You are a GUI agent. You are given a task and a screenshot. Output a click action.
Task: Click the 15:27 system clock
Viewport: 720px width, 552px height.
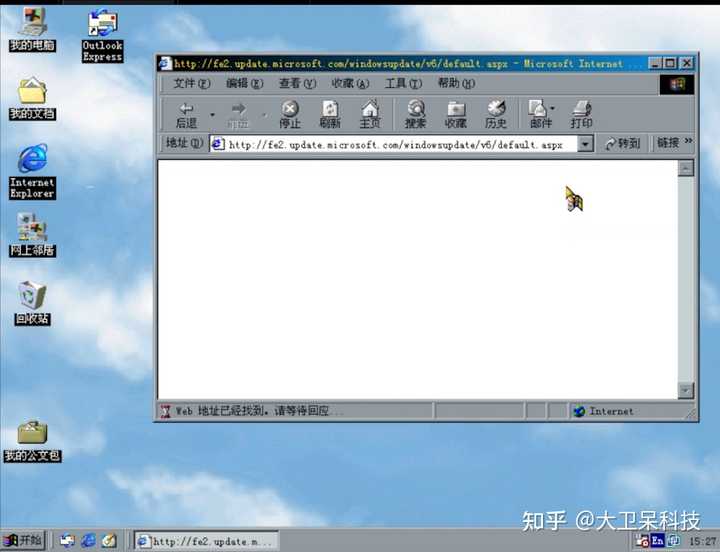tap(703, 541)
